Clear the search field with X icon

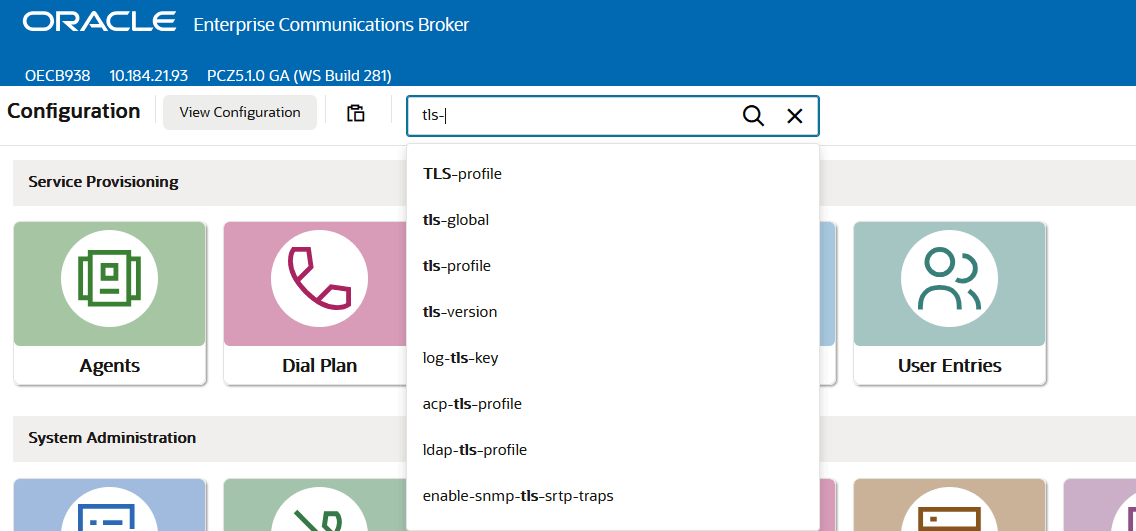(795, 116)
